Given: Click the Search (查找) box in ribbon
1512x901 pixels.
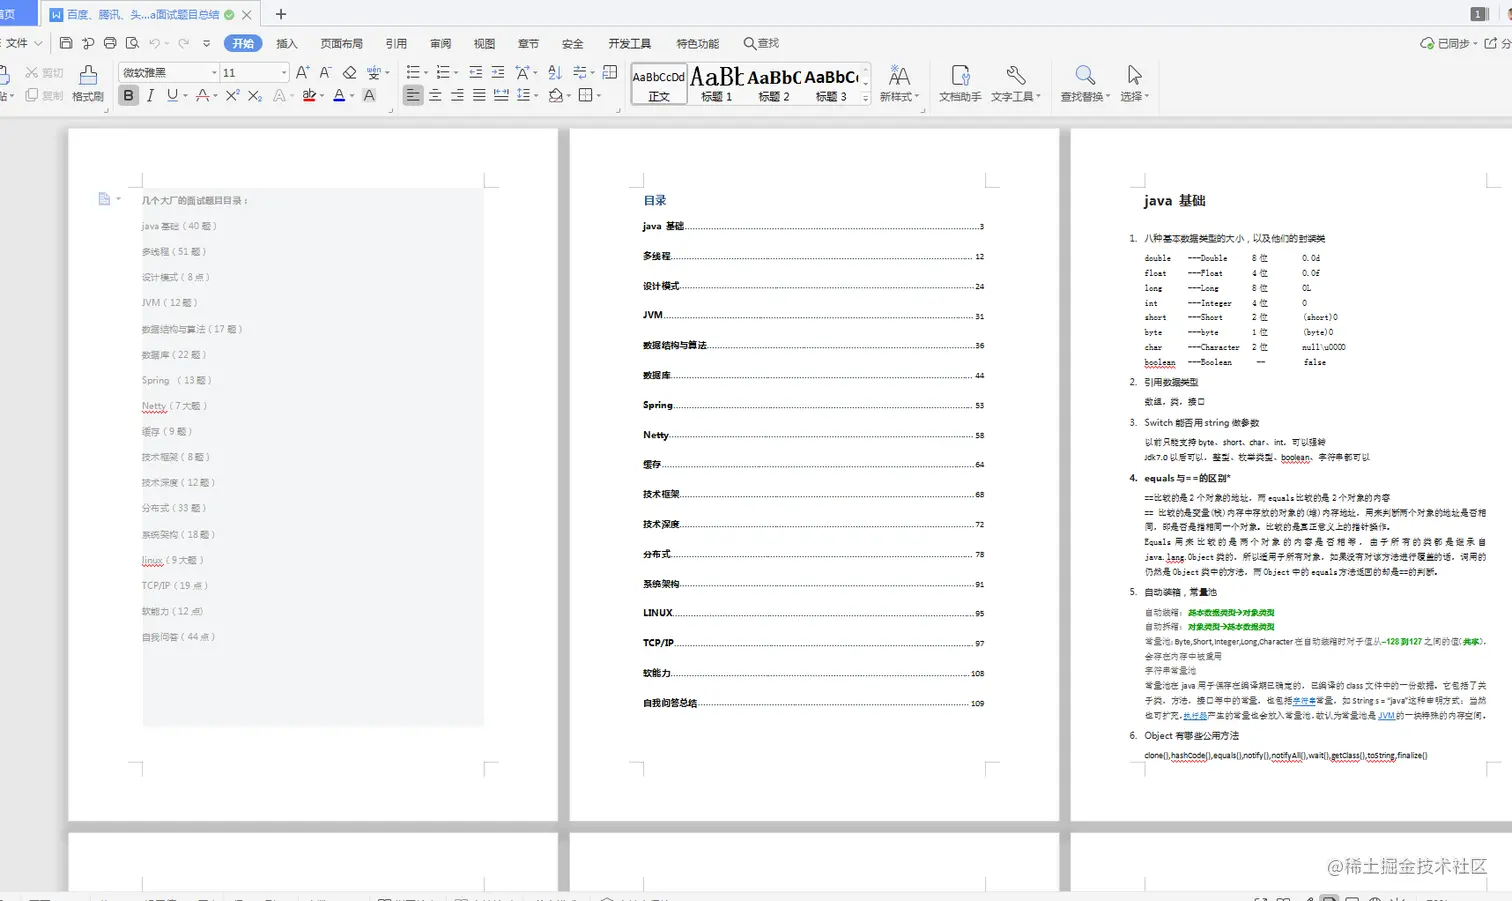Looking at the screenshot, I should (x=762, y=43).
